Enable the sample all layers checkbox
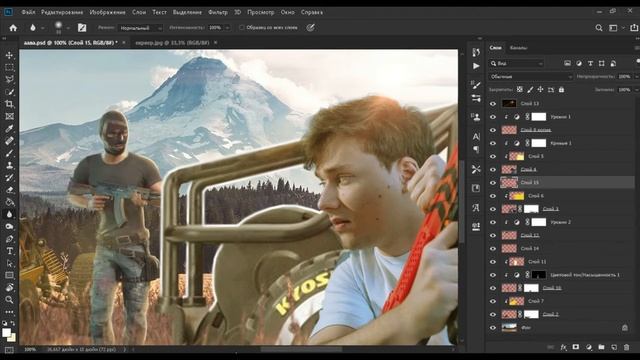Image resolution: width=640 pixels, height=360 pixels. [242, 27]
